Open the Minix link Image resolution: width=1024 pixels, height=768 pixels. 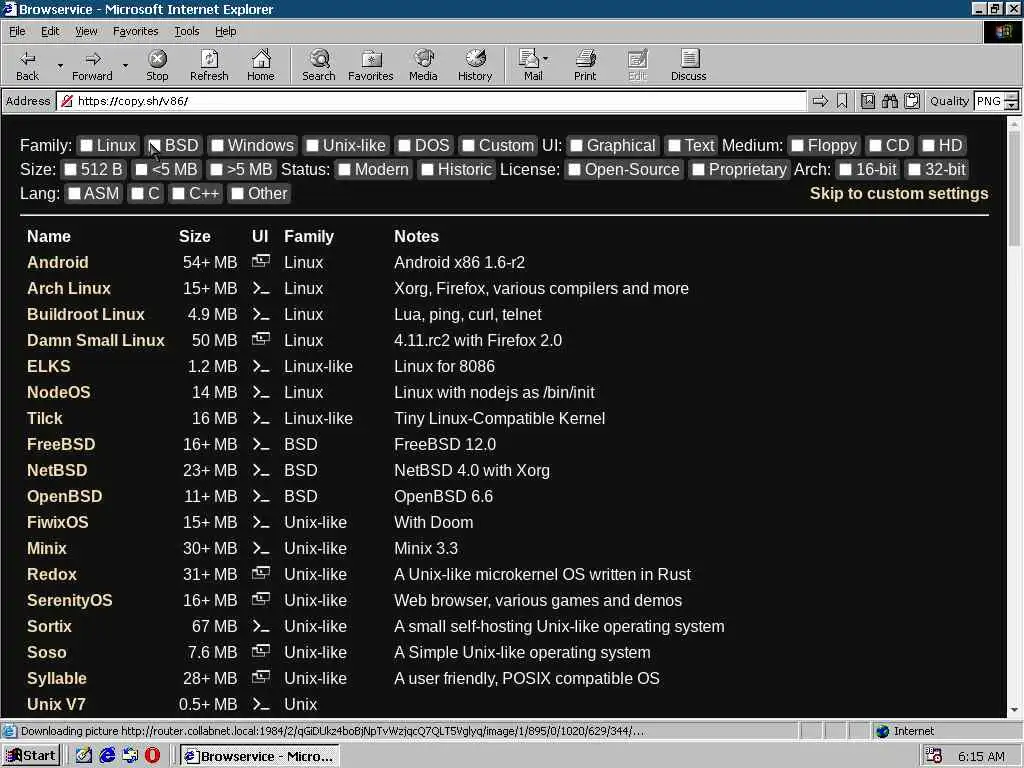pos(46,548)
